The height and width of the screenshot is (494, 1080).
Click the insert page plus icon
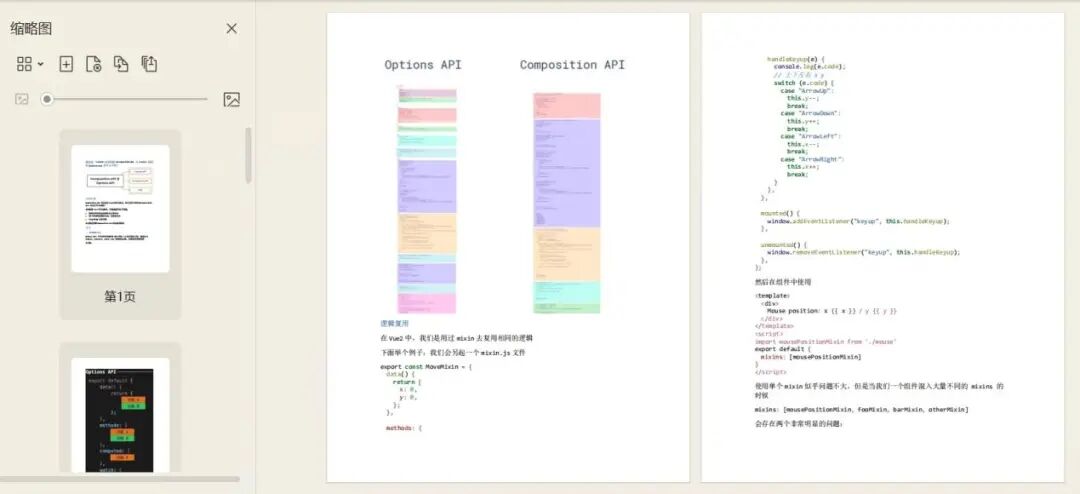point(66,64)
